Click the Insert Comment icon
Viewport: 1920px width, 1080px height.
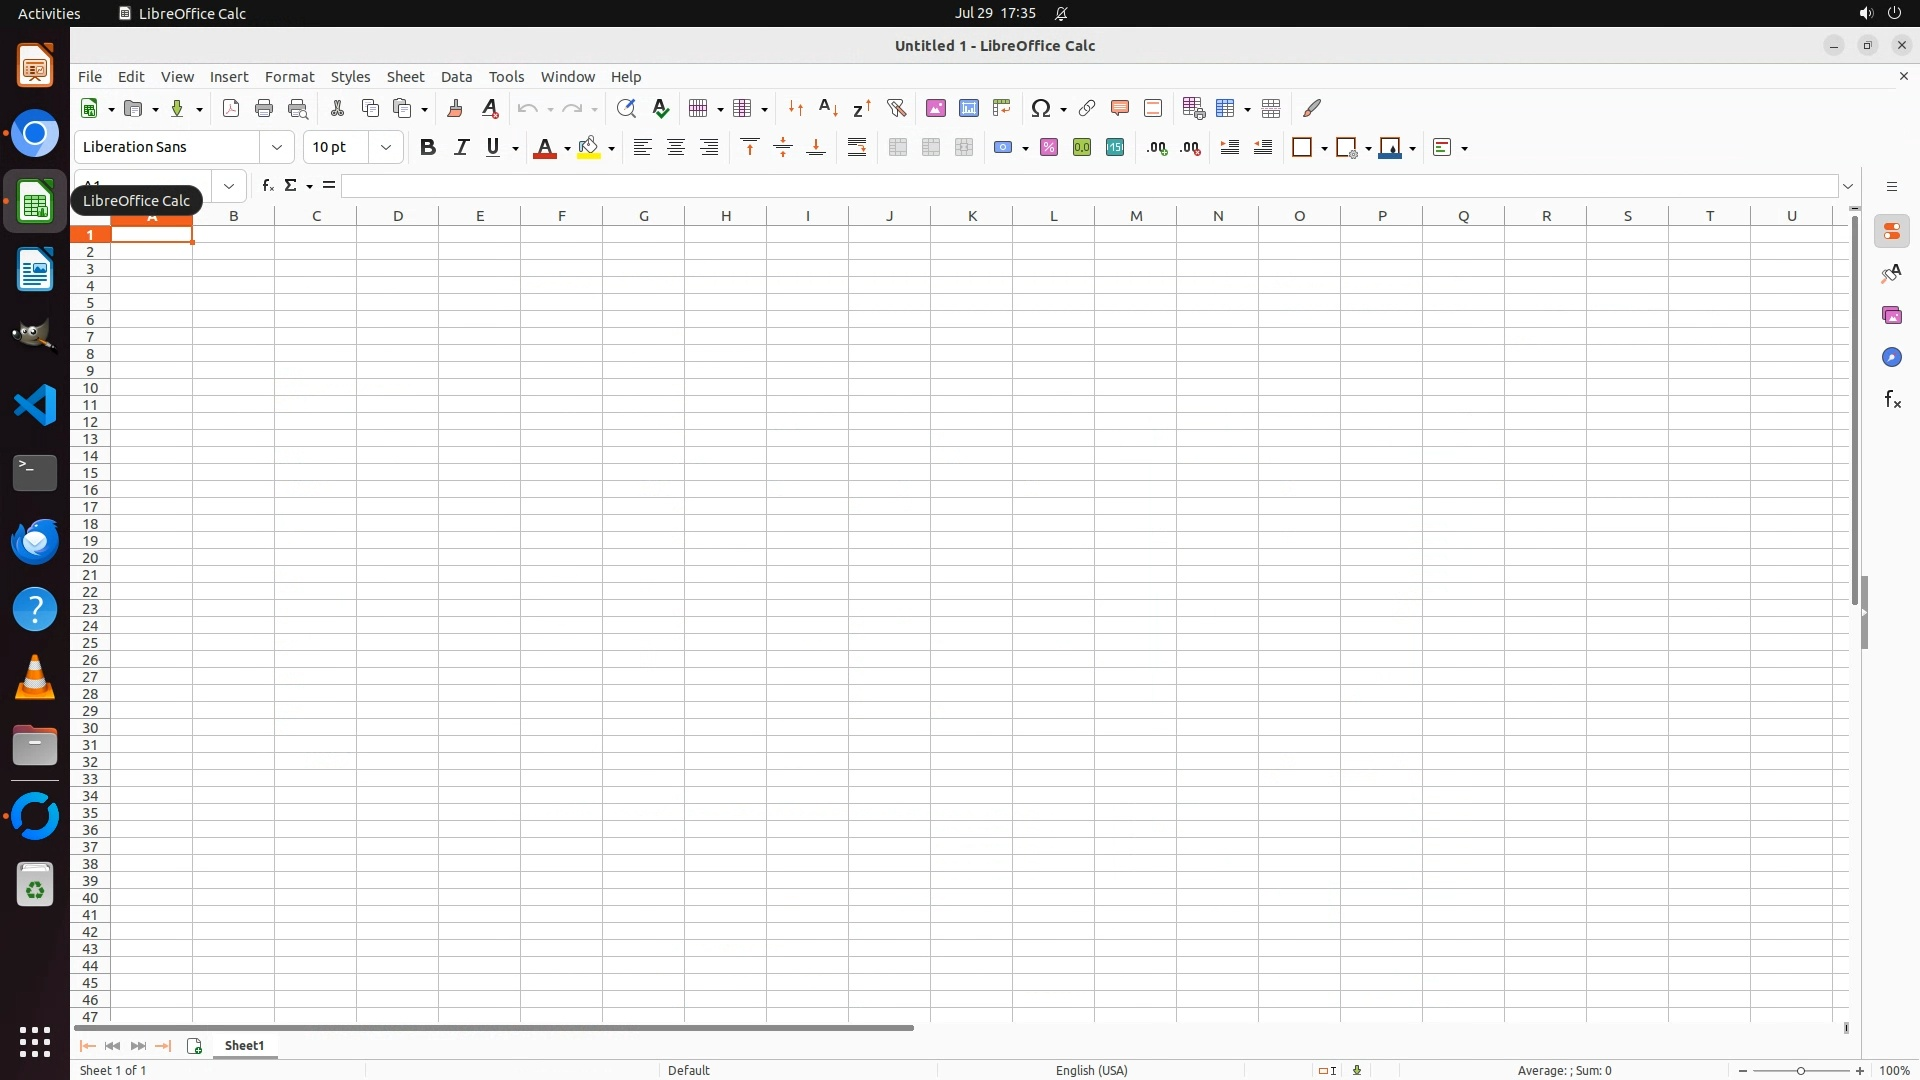[1120, 108]
